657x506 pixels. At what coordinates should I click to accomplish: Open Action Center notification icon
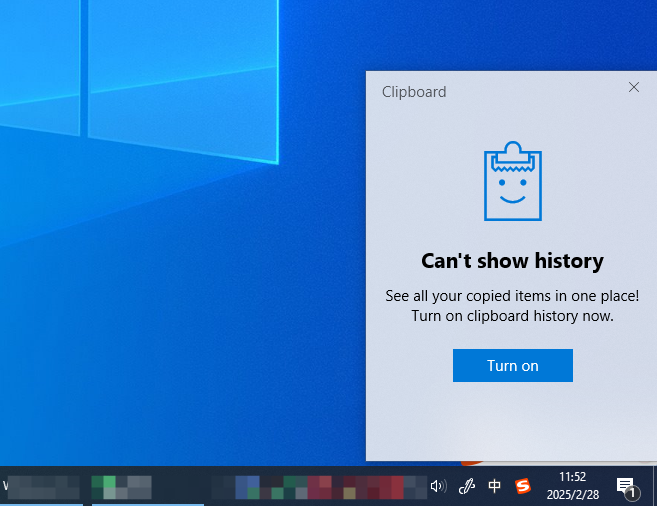point(625,486)
